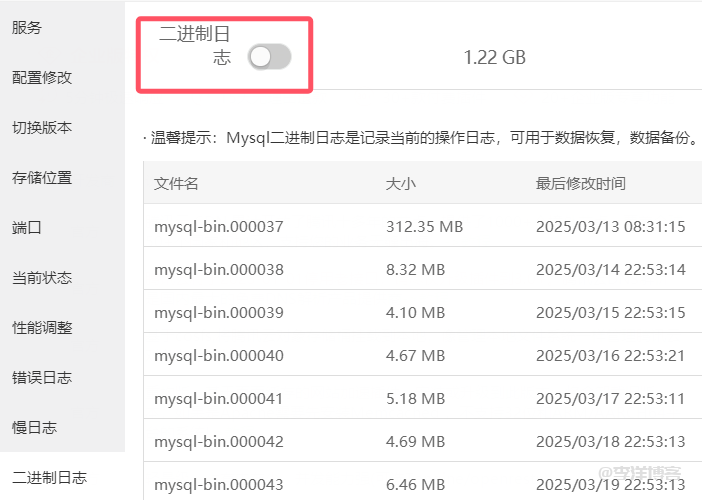
Task: Select the mysql-bin.000042 log file
Action: (x=219, y=442)
